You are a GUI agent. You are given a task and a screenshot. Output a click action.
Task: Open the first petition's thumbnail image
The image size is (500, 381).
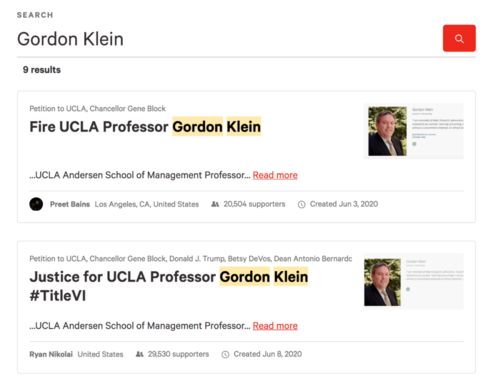[414, 131]
